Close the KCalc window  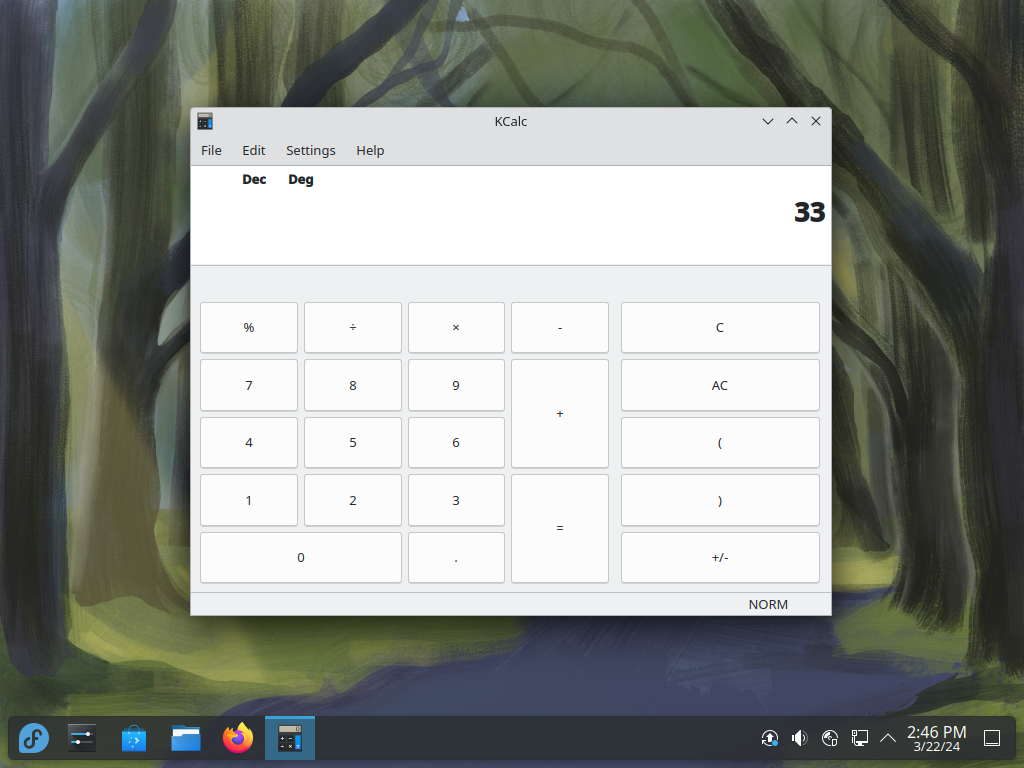pos(816,121)
